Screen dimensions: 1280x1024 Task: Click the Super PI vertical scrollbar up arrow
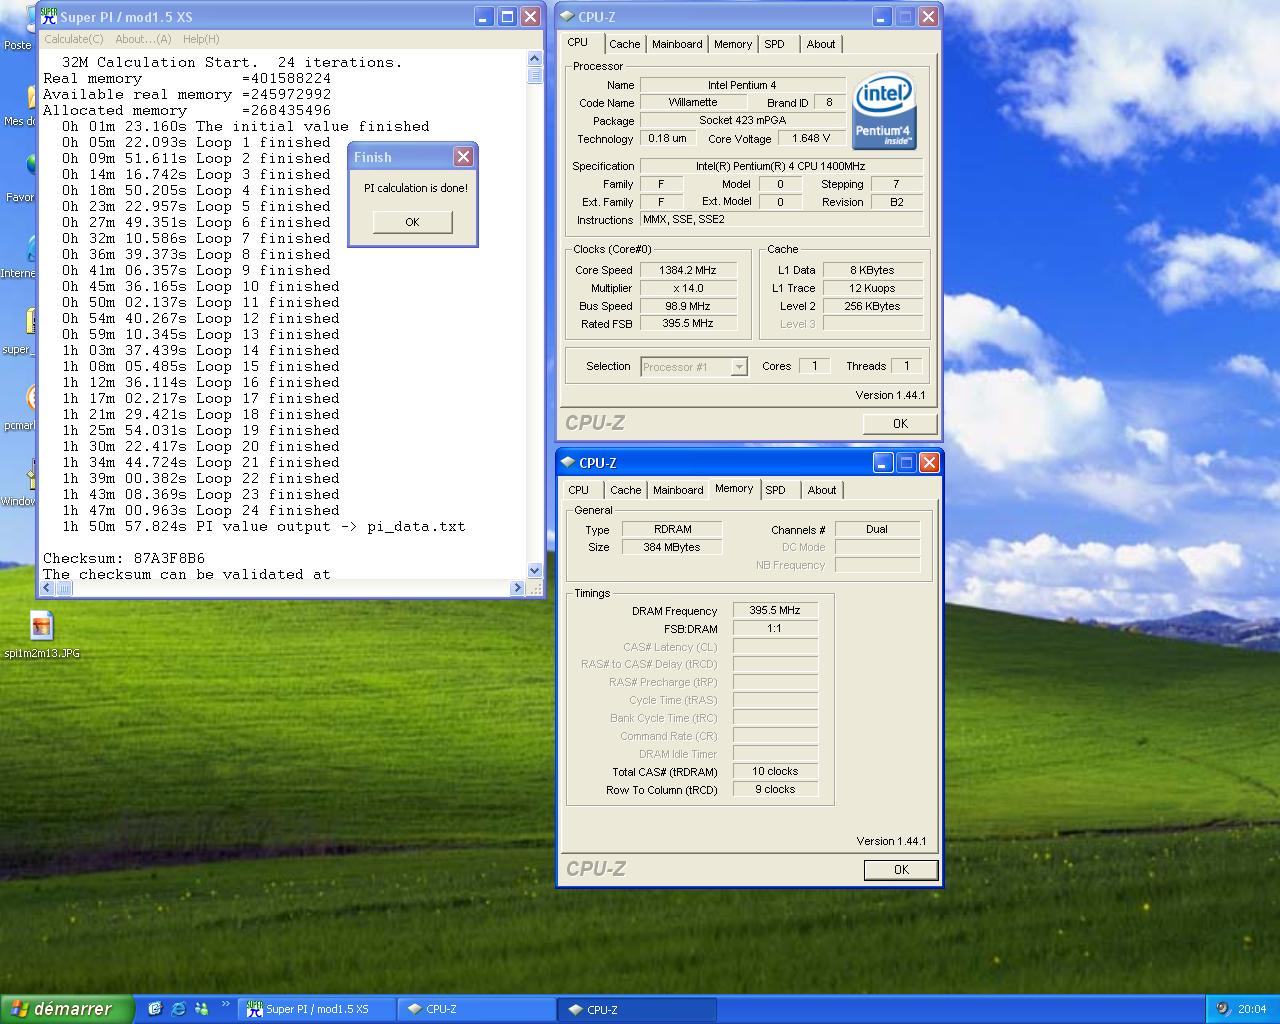(x=534, y=59)
